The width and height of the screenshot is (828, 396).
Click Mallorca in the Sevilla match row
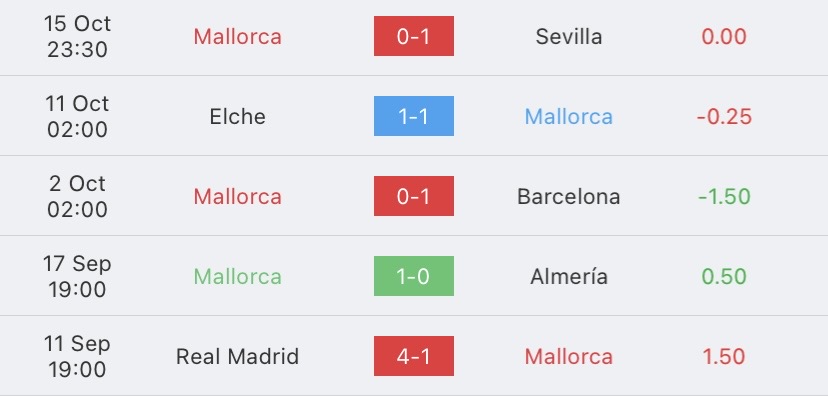(x=238, y=36)
